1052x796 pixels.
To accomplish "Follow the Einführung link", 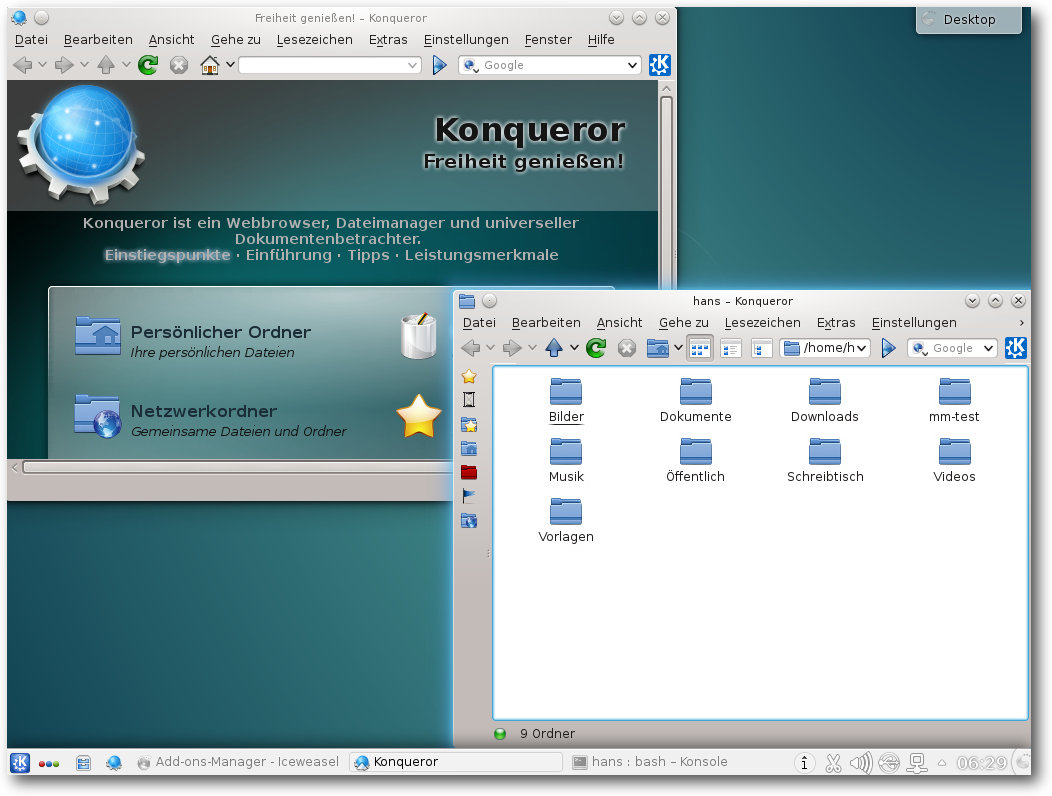I will coord(288,255).
